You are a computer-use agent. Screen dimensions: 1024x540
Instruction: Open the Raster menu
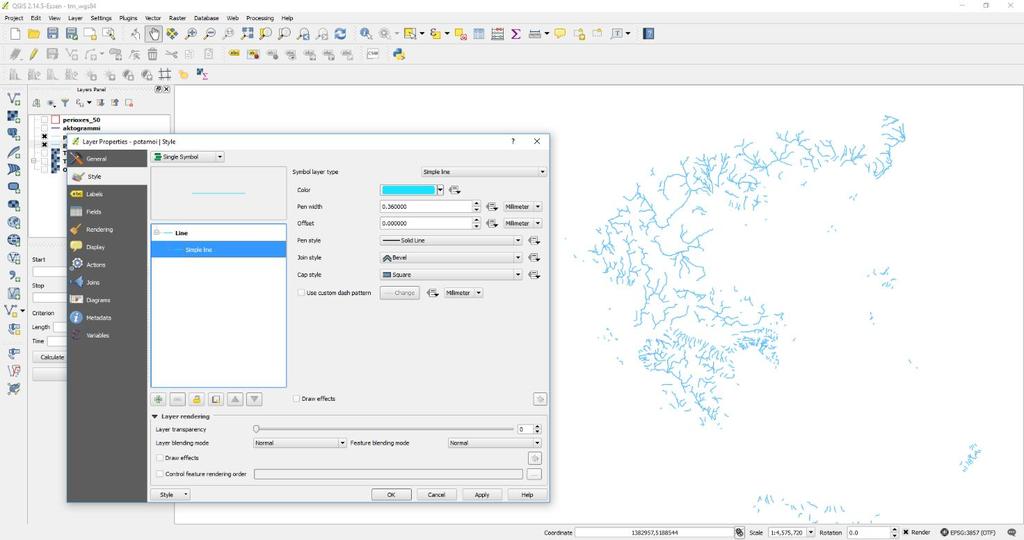177,18
